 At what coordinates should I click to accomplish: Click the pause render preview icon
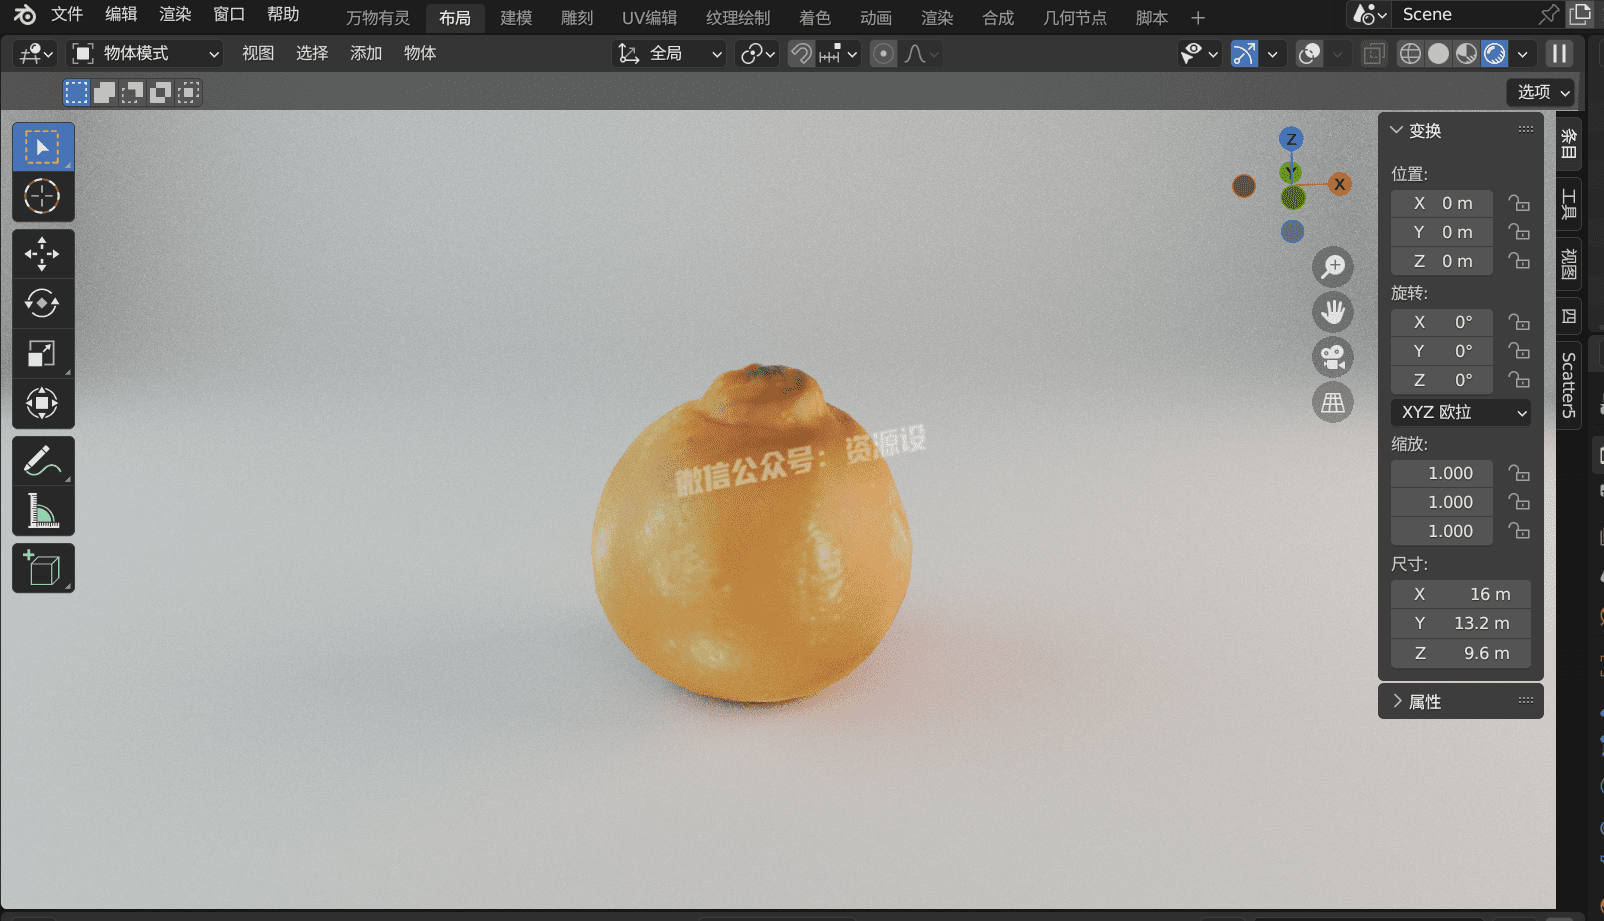tap(1560, 54)
